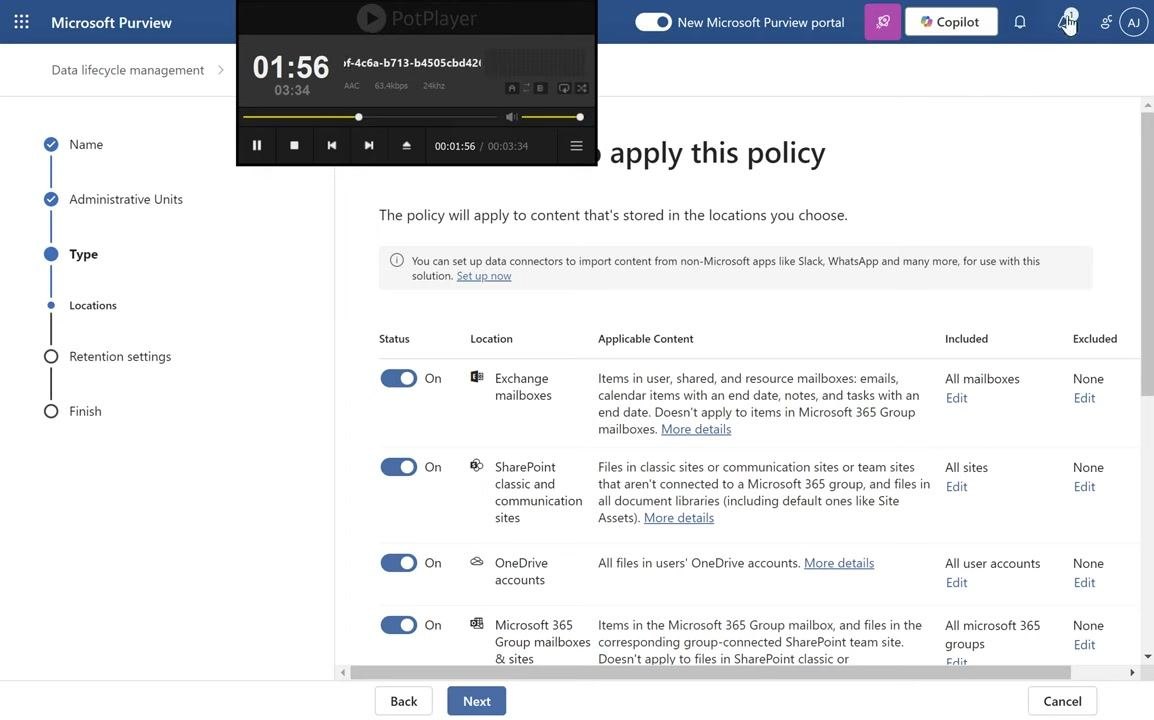The height and width of the screenshot is (720, 1154).
Task: Edit included mailboxes for Exchange
Action: pos(956,398)
